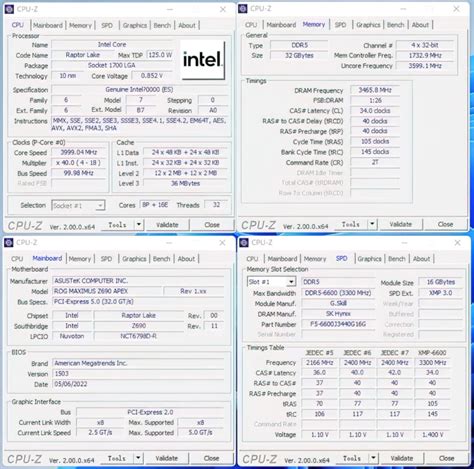This screenshot has width=474, height=469.
Task: Close the Memory window using the X button
Action: [457, 9]
